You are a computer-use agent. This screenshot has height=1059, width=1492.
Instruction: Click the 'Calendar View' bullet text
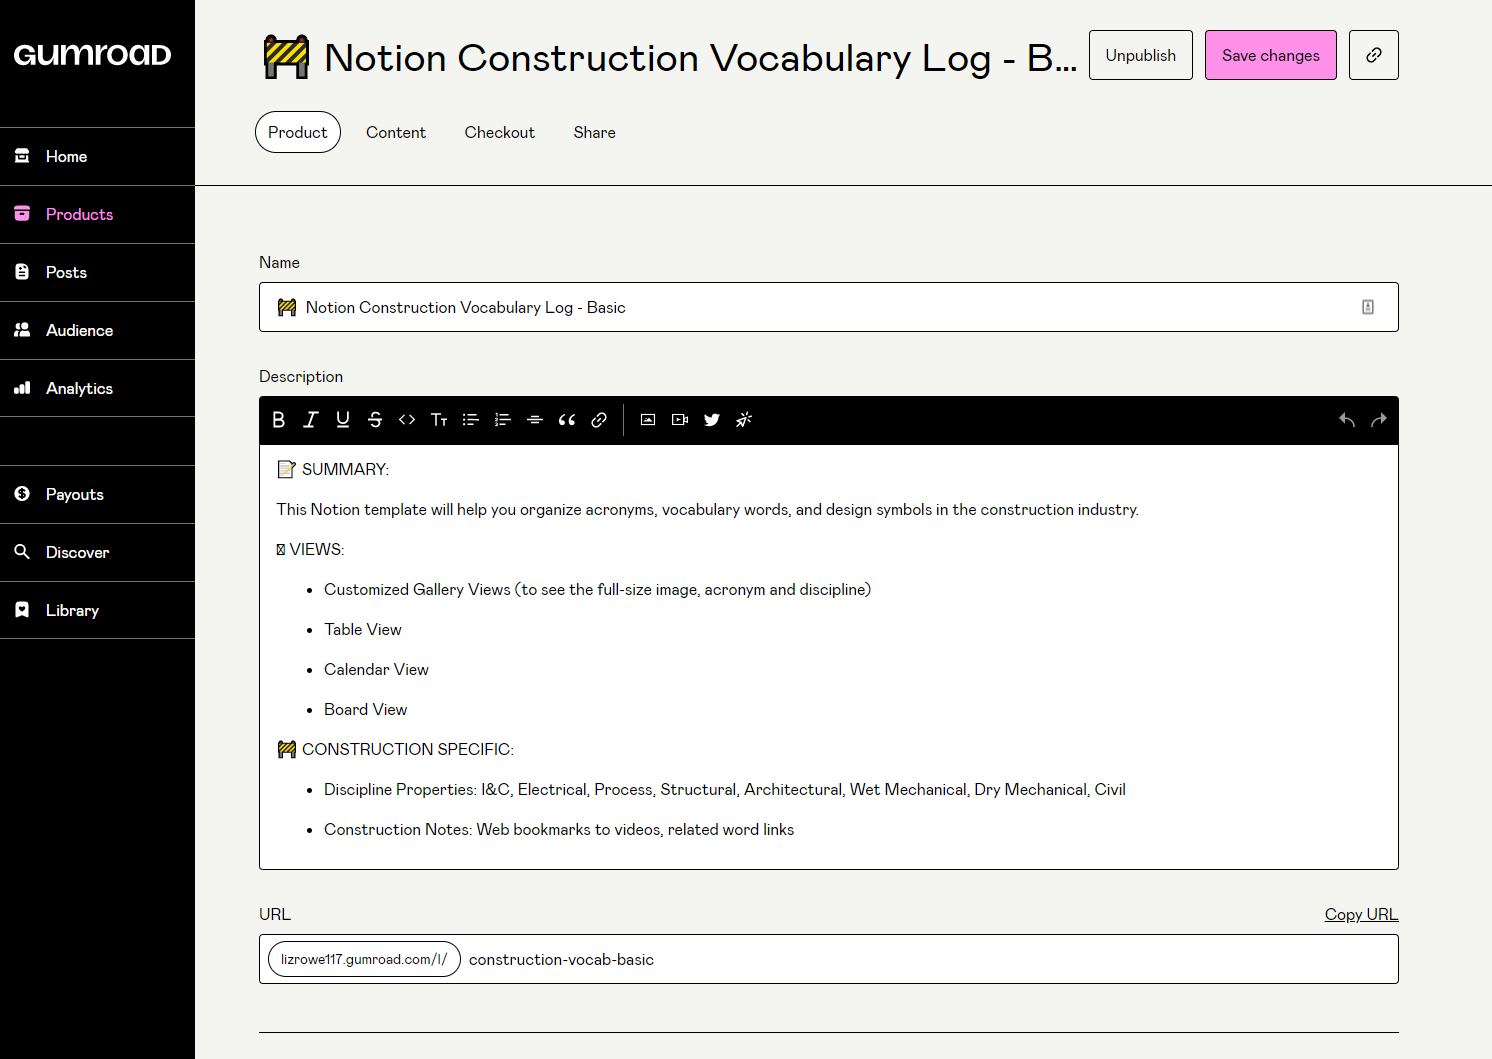(376, 669)
